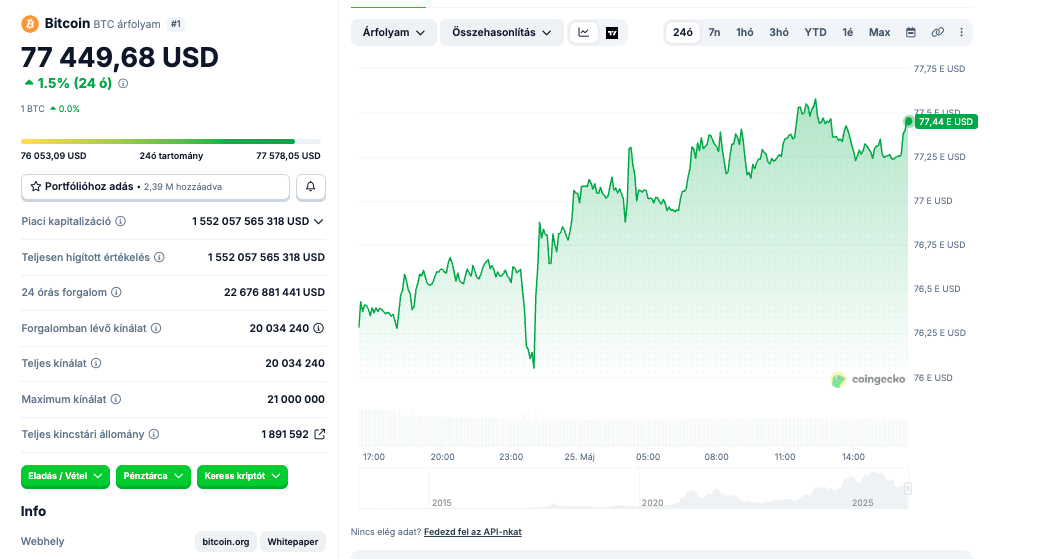
Task: Click the 76 053,09 USD low value
Action: 54,156
